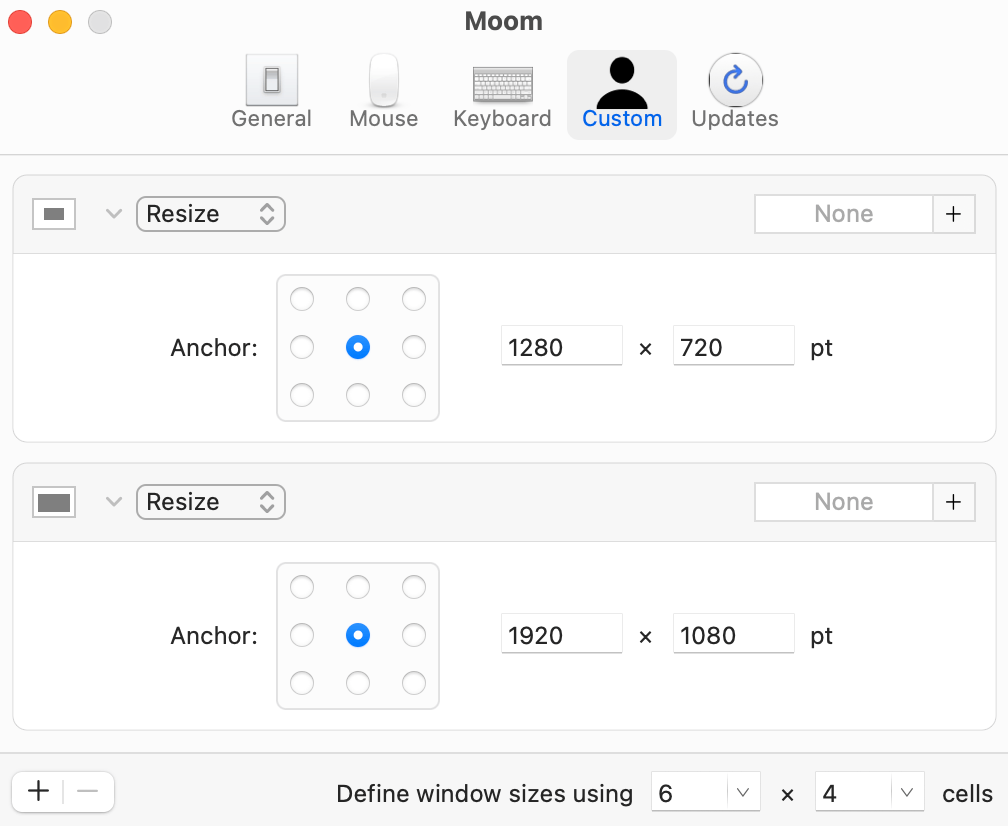Open the Resize action popup in first entry

[211, 214]
